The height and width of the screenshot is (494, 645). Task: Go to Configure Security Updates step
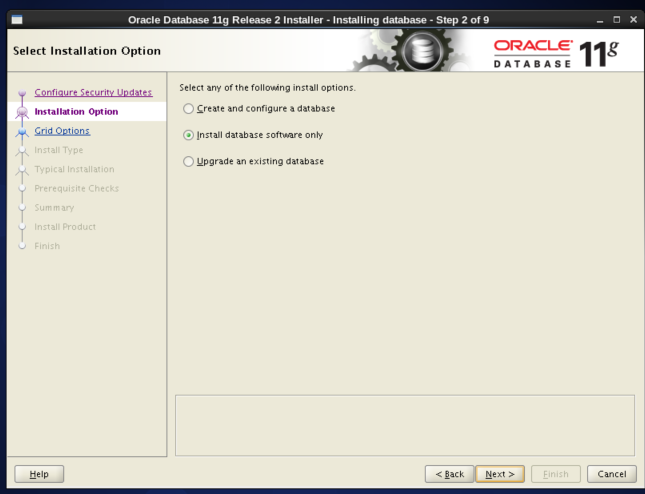(93, 92)
